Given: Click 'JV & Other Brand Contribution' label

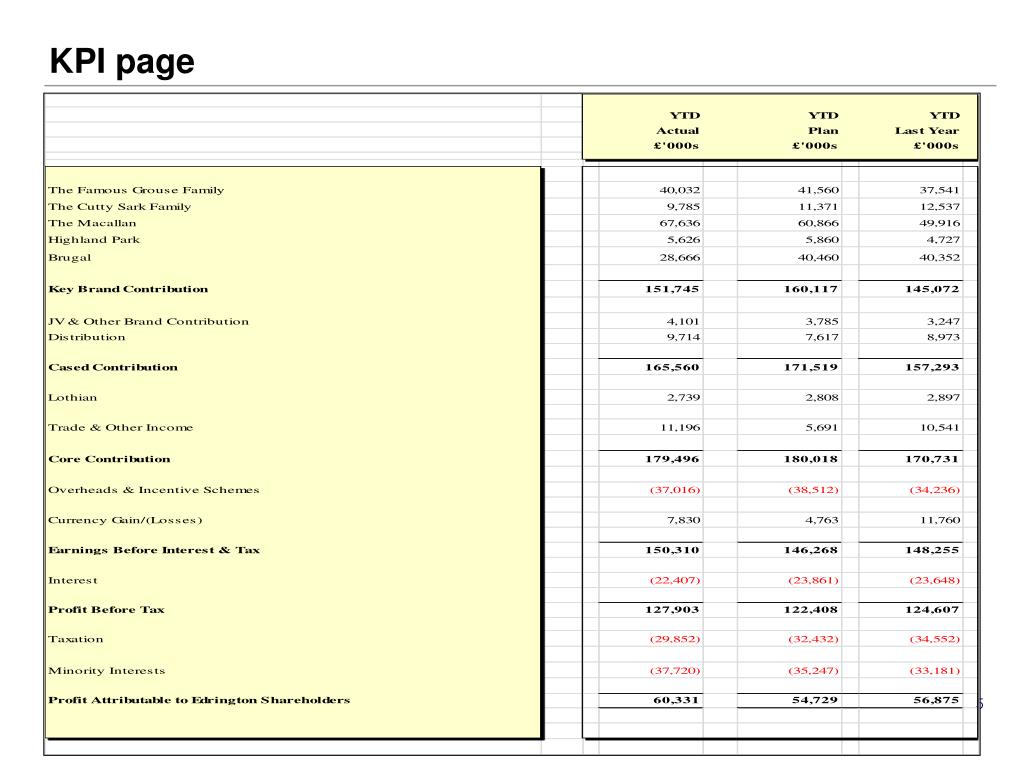Looking at the screenshot, I should (x=148, y=321).
